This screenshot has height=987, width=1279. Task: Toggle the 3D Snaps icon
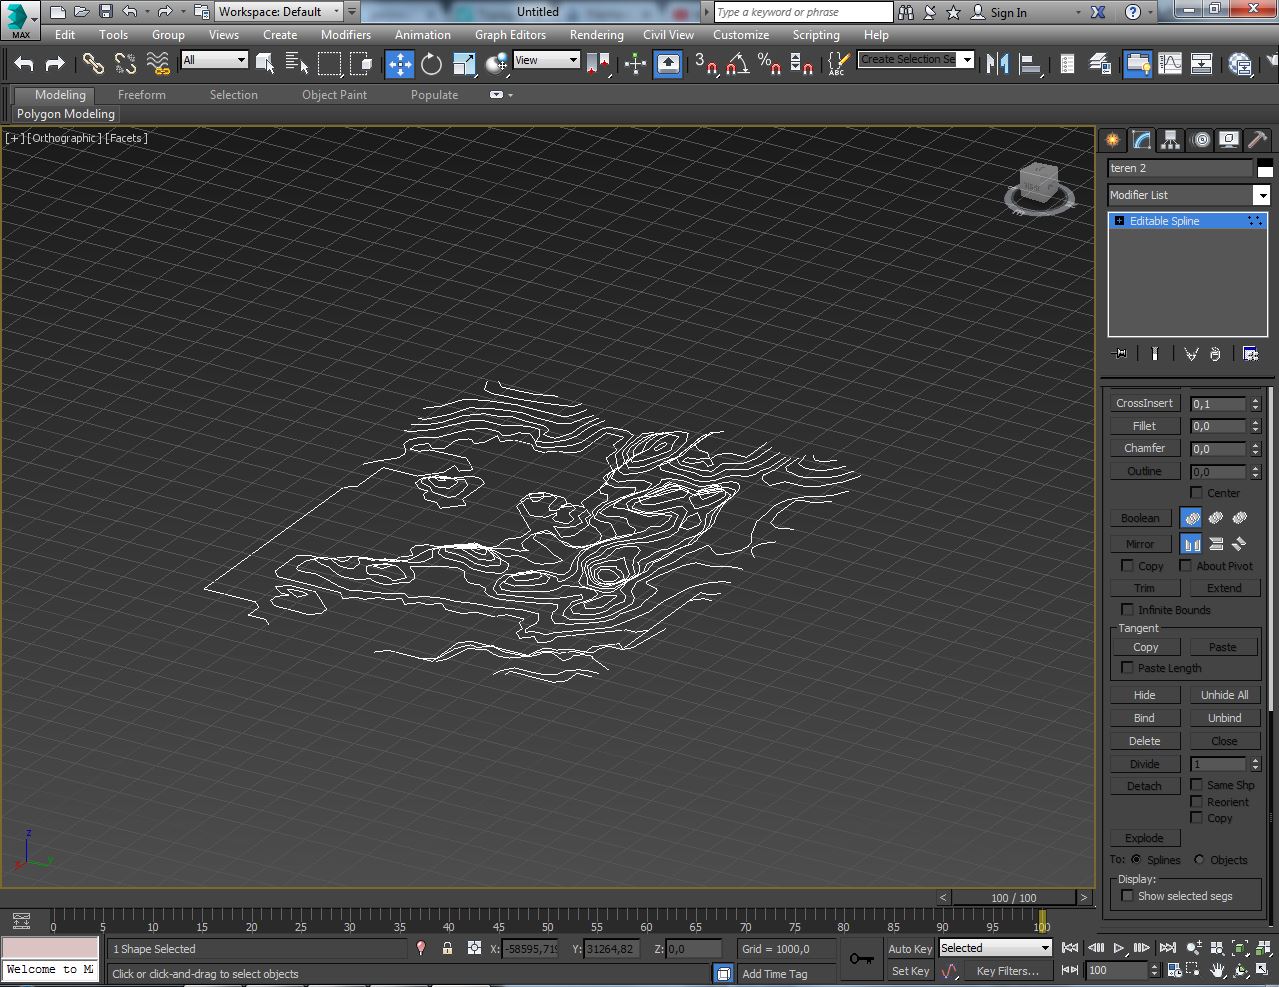(706, 64)
